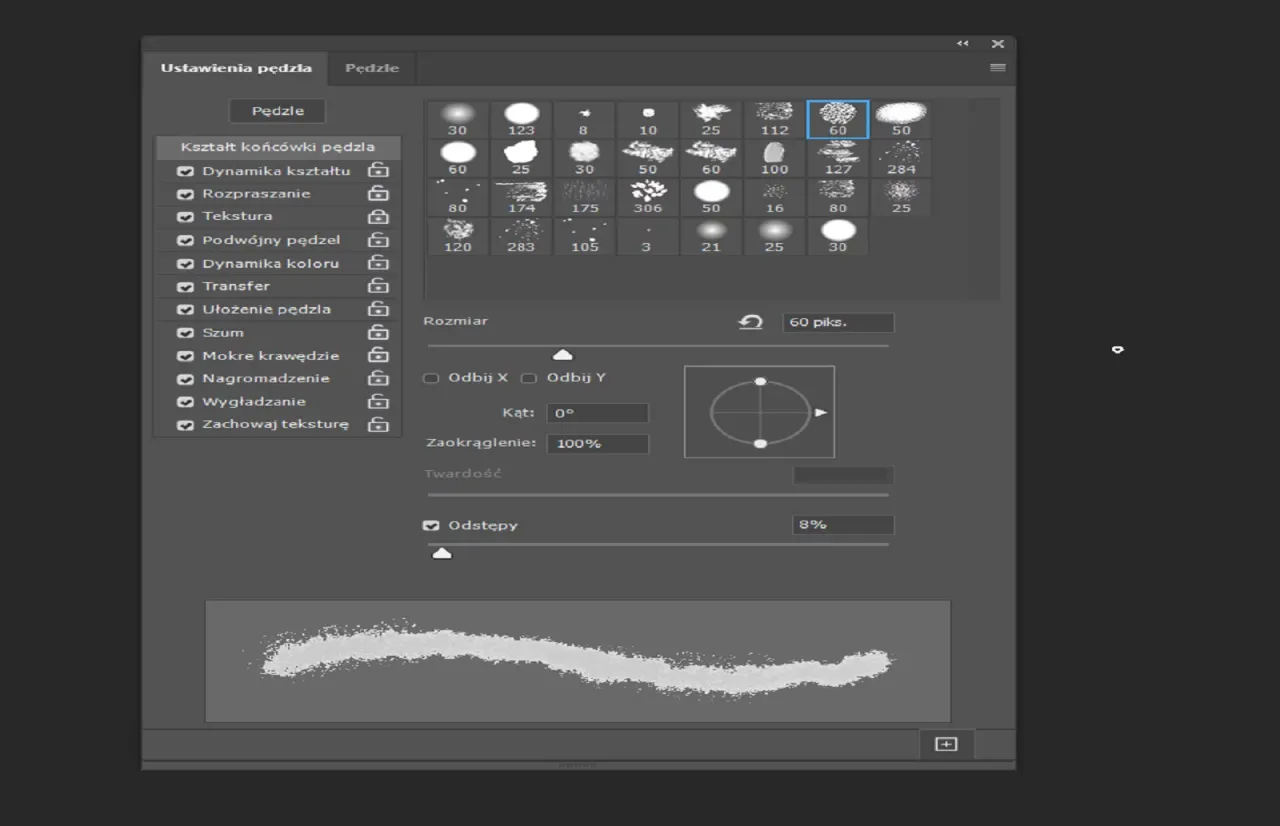The width and height of the screenshot is (1280, 826).
Task: Collapse the panel with the double-arrow icon
Action: [962, 43]
